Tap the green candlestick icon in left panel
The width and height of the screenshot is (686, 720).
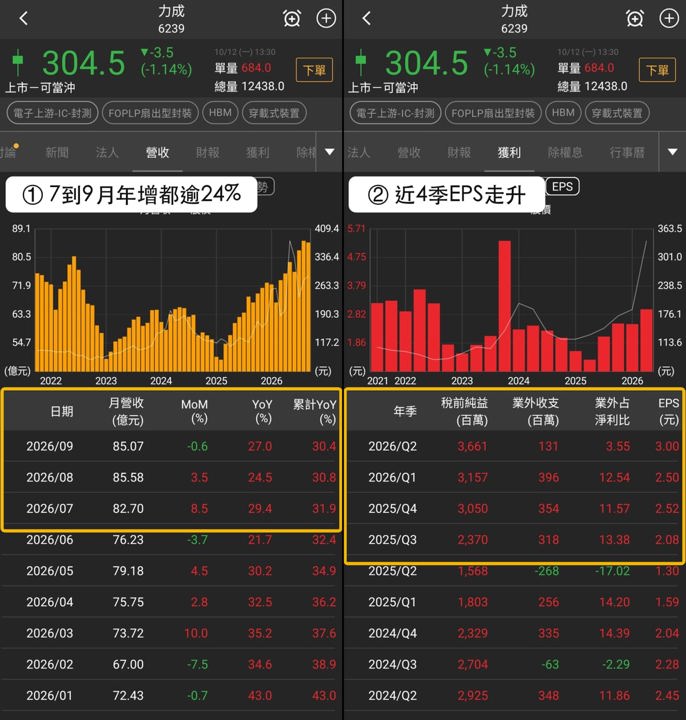[18, 62]
